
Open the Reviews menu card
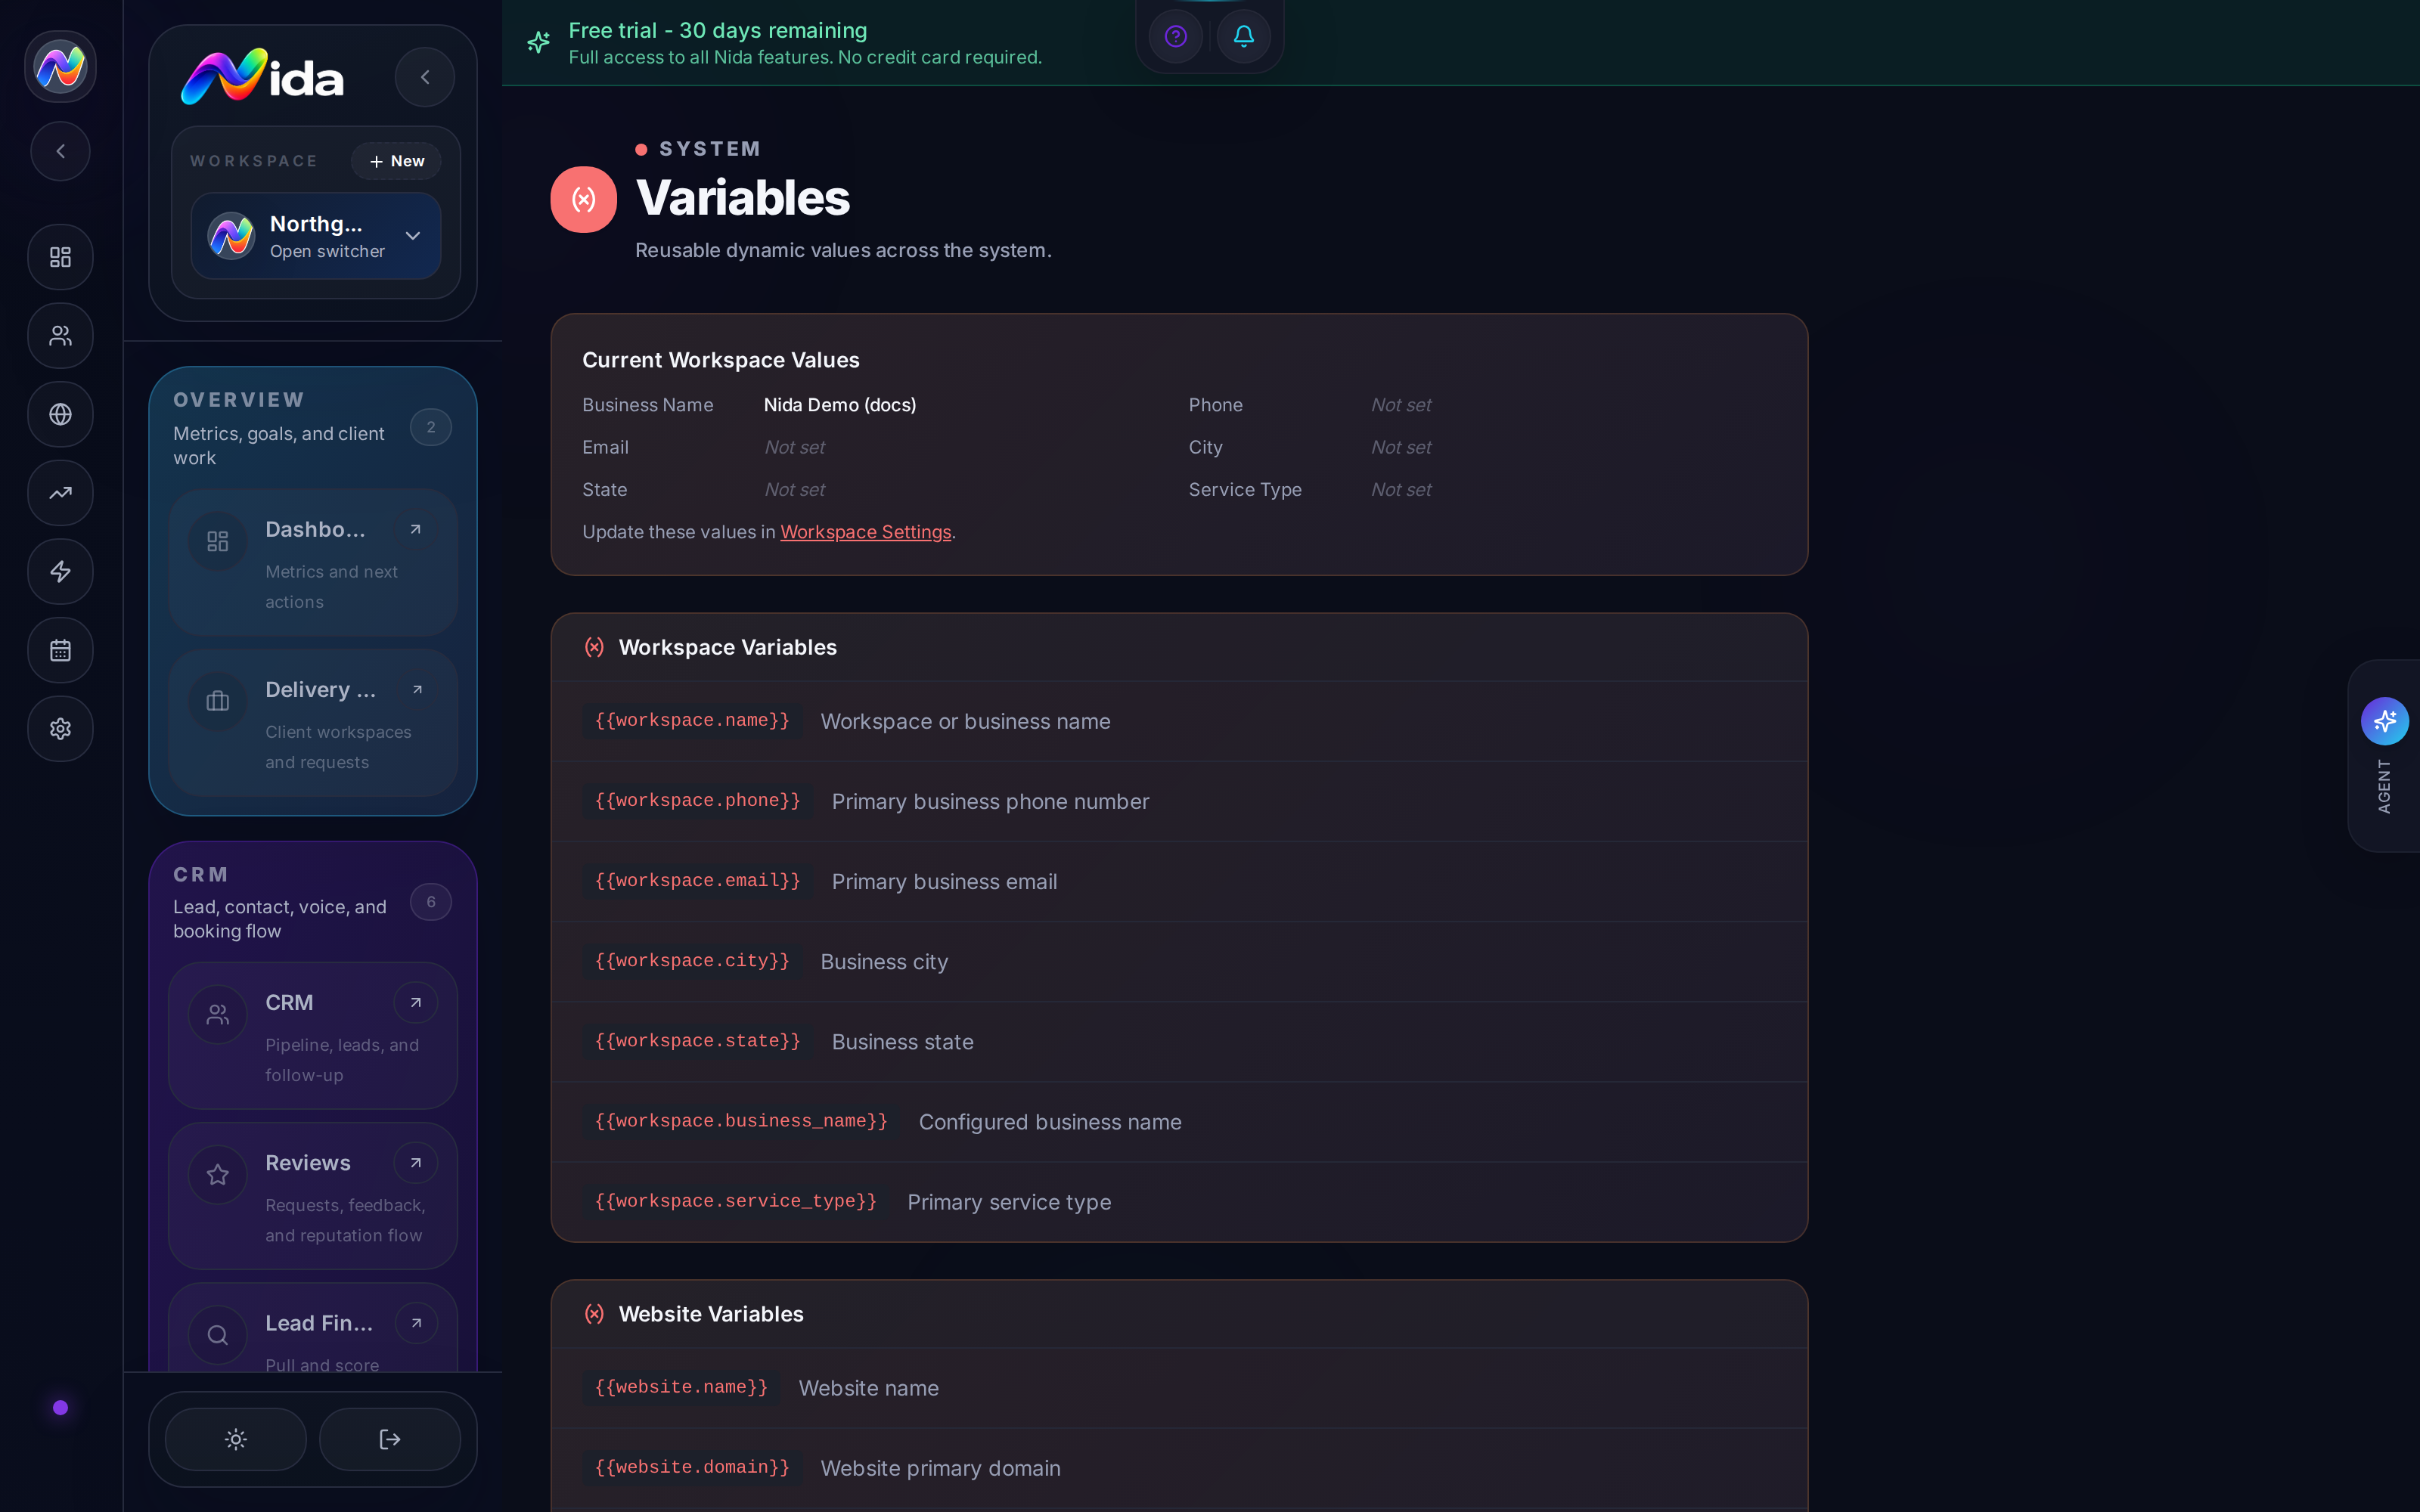(313, 1196)
